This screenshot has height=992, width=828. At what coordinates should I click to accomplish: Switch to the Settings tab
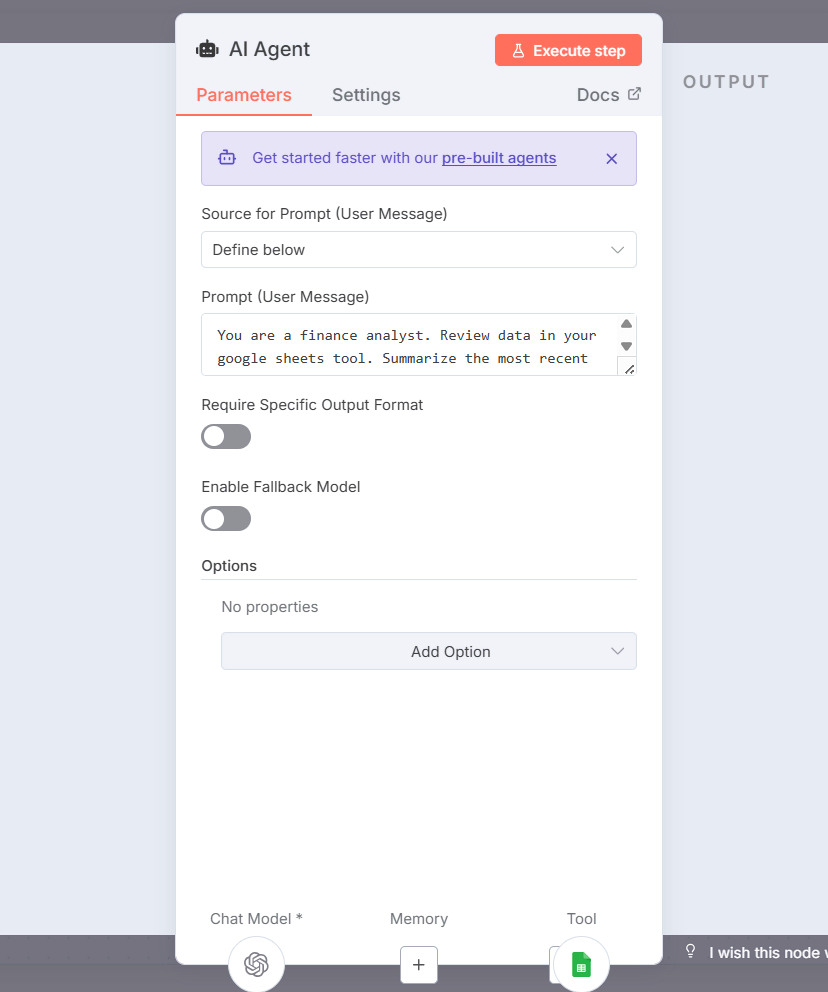click(x=365, y=95)
